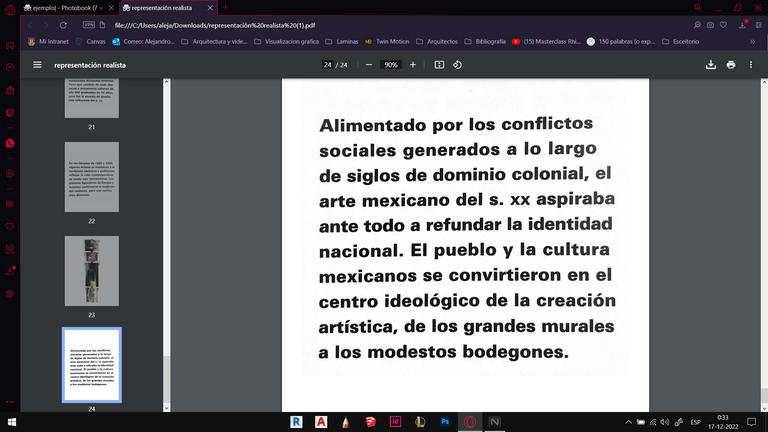Expand the Escritorio bookmark folder
The image size is (768, 432).
point(680,42)
